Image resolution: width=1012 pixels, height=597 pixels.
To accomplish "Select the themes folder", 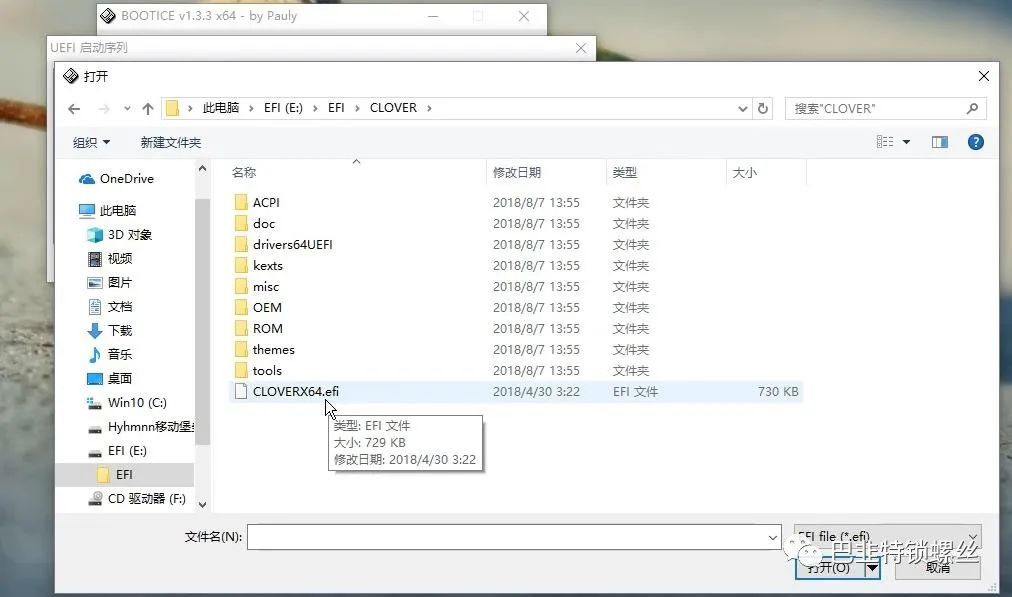I will pyautogui.click(x=516, y=349).
